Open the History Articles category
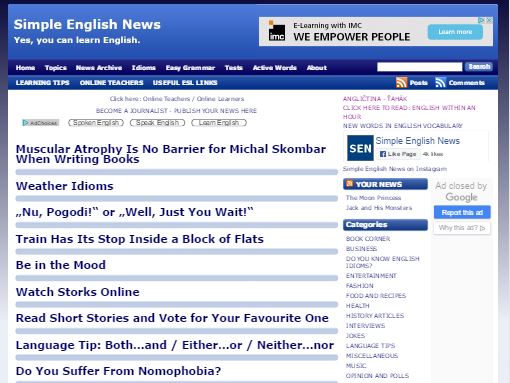 pos(375,315)
